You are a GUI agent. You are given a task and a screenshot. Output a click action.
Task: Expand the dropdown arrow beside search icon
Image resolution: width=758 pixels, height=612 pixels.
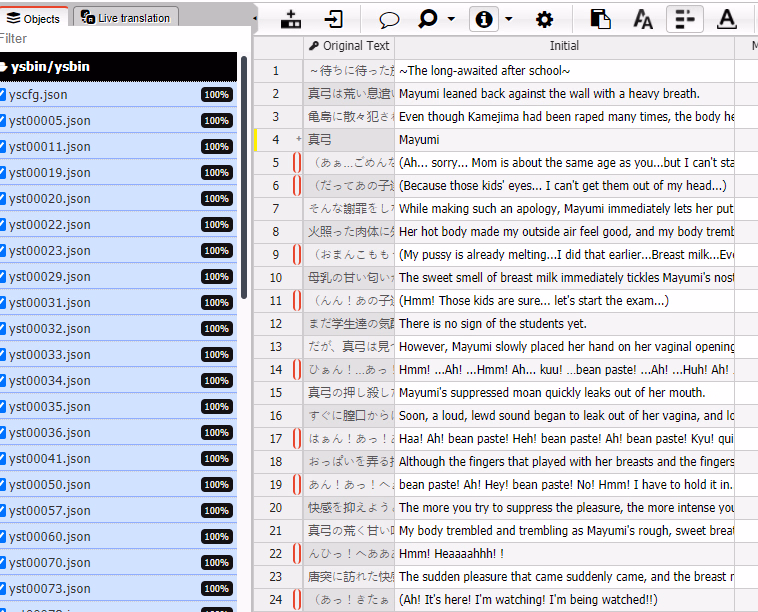pos(451,19)
